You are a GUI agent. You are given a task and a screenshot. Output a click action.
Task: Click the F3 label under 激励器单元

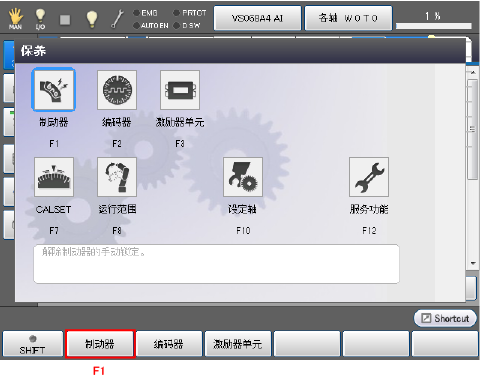[180, 144]
